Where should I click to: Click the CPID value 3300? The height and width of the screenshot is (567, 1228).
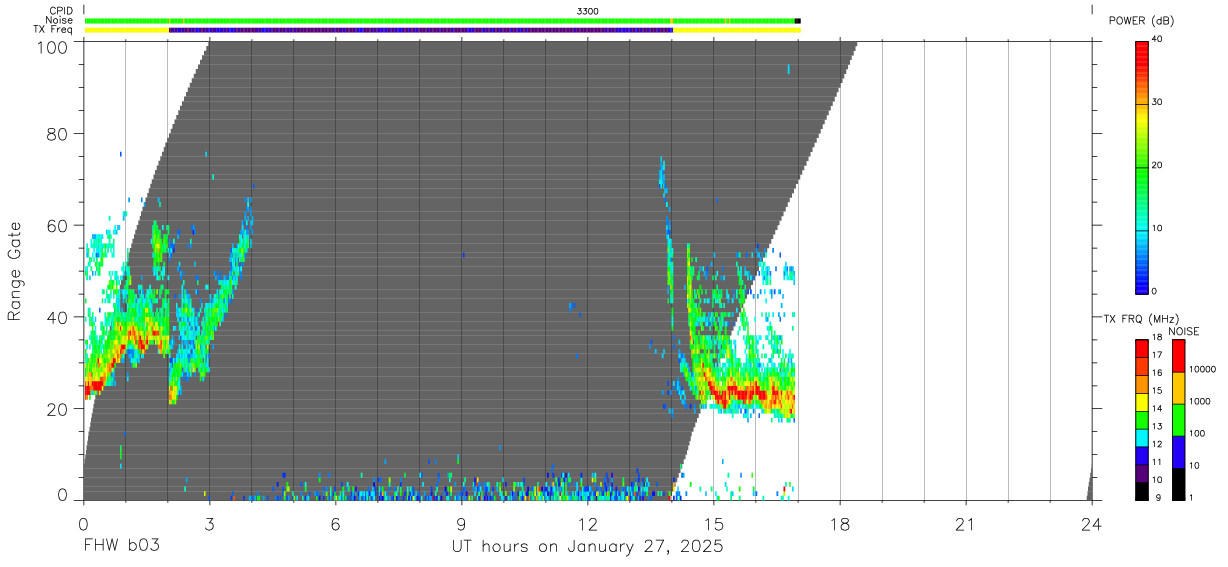588,11
